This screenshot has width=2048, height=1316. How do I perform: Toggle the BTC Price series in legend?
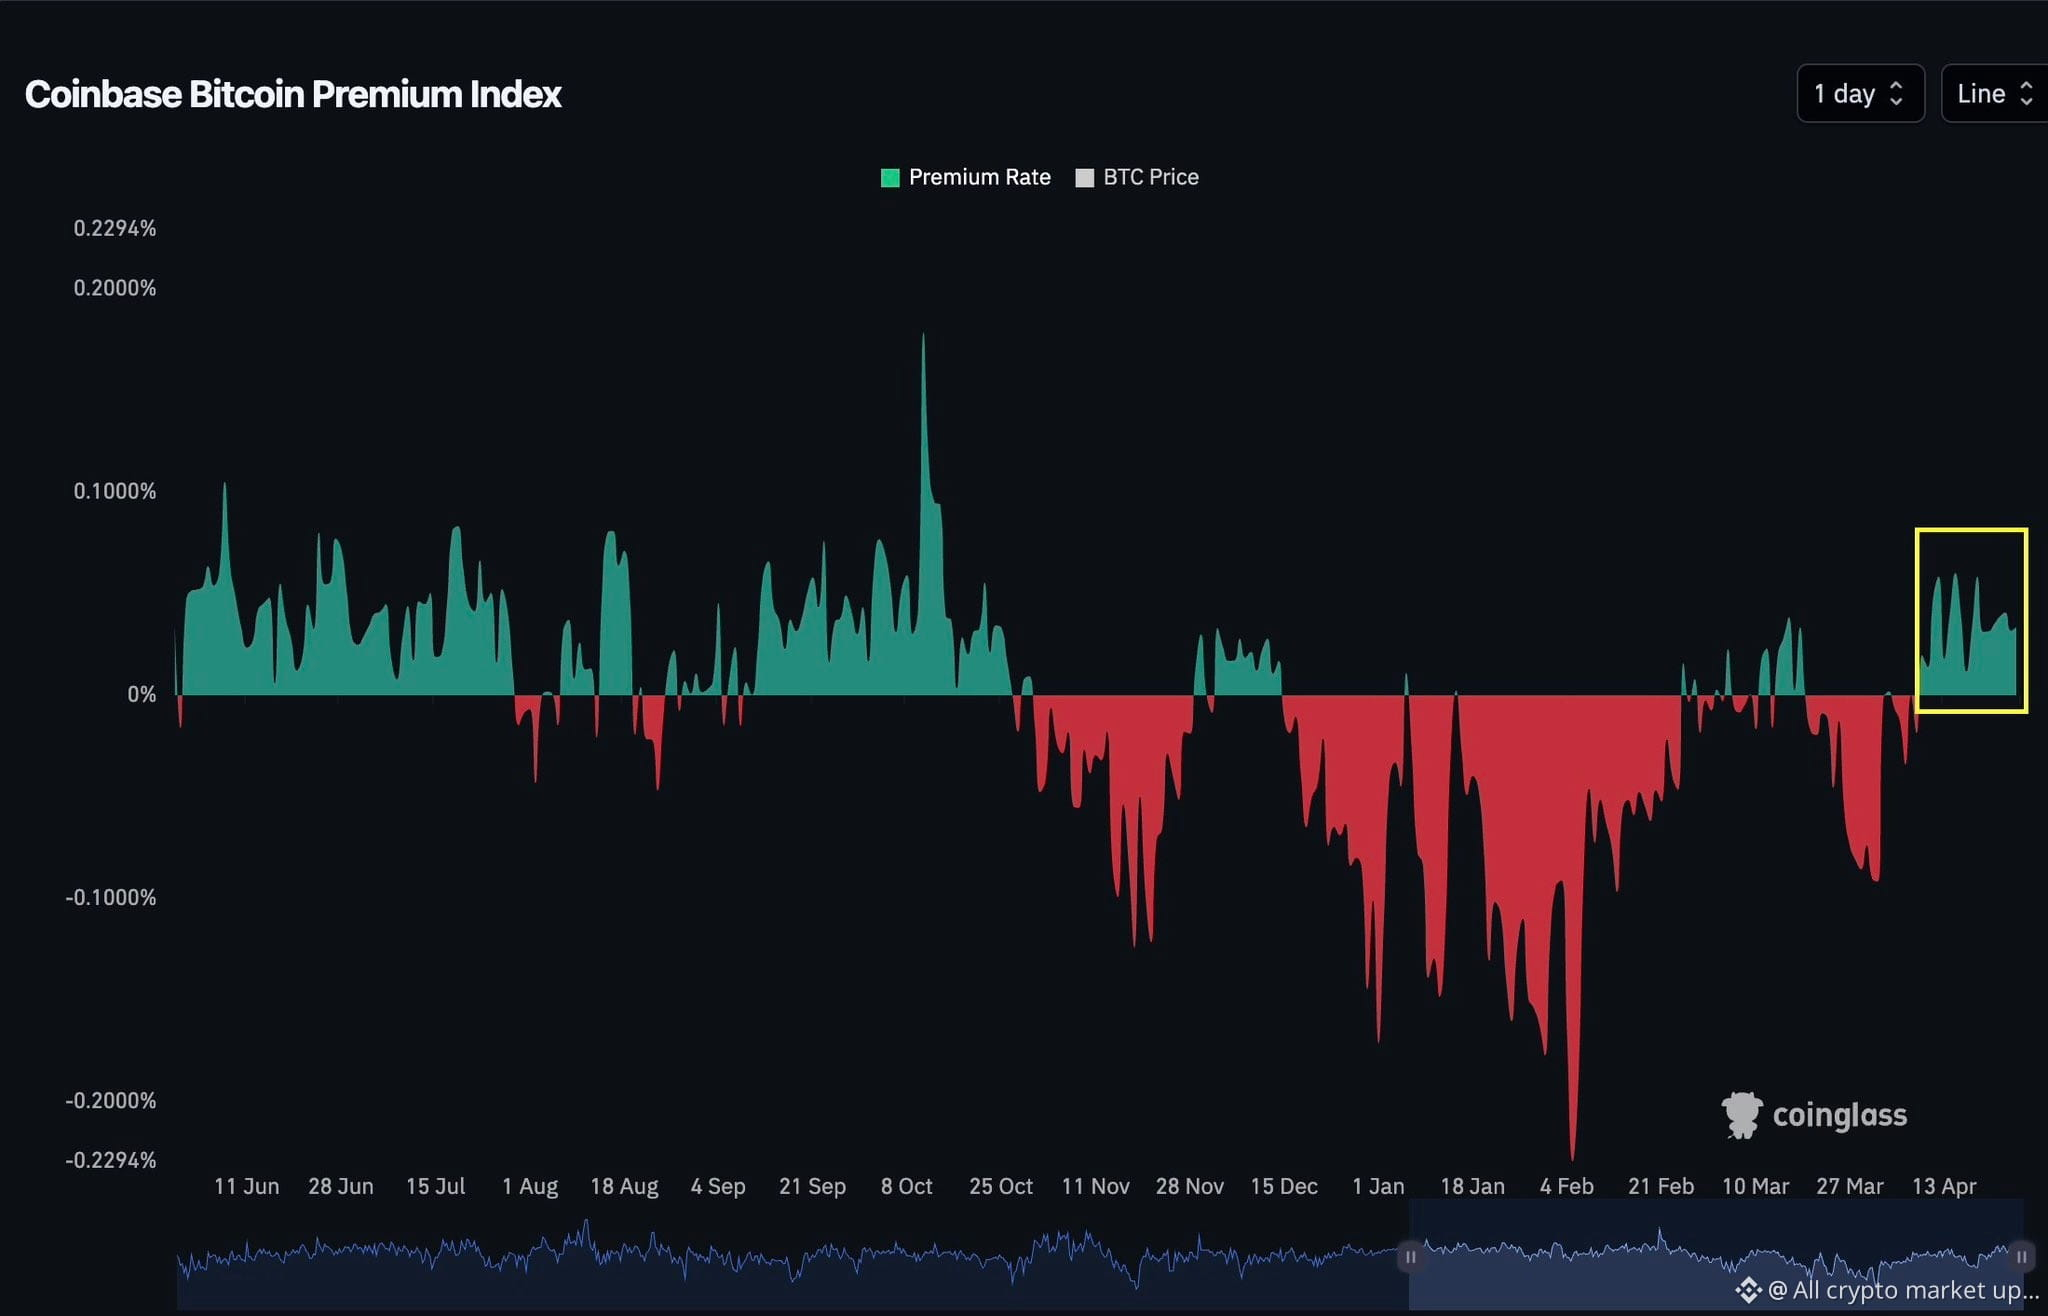(x=1137, y=177)
